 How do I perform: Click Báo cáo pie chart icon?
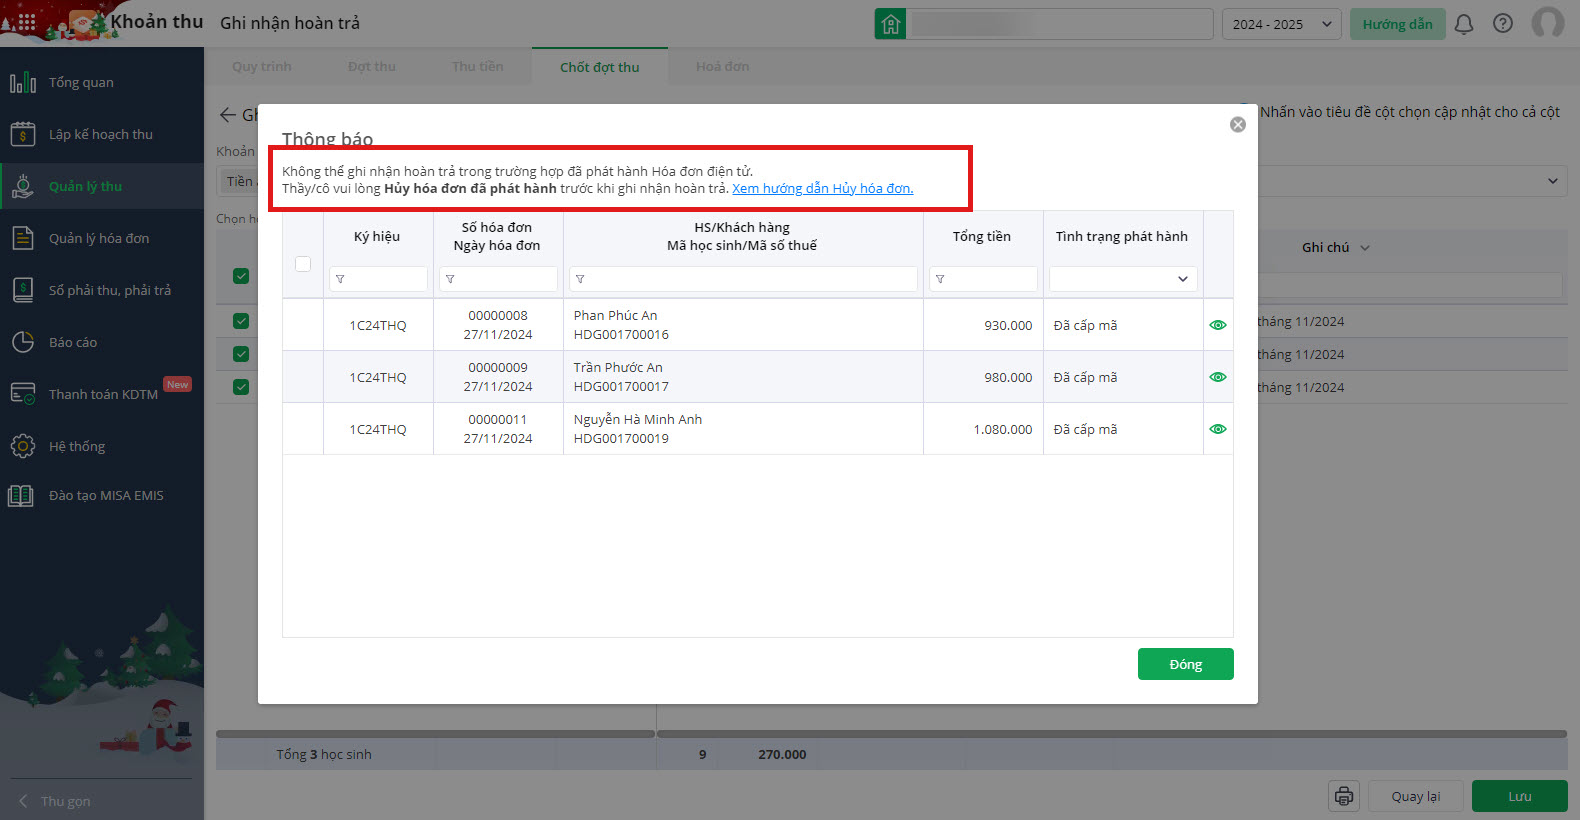[x=23, y=342]
